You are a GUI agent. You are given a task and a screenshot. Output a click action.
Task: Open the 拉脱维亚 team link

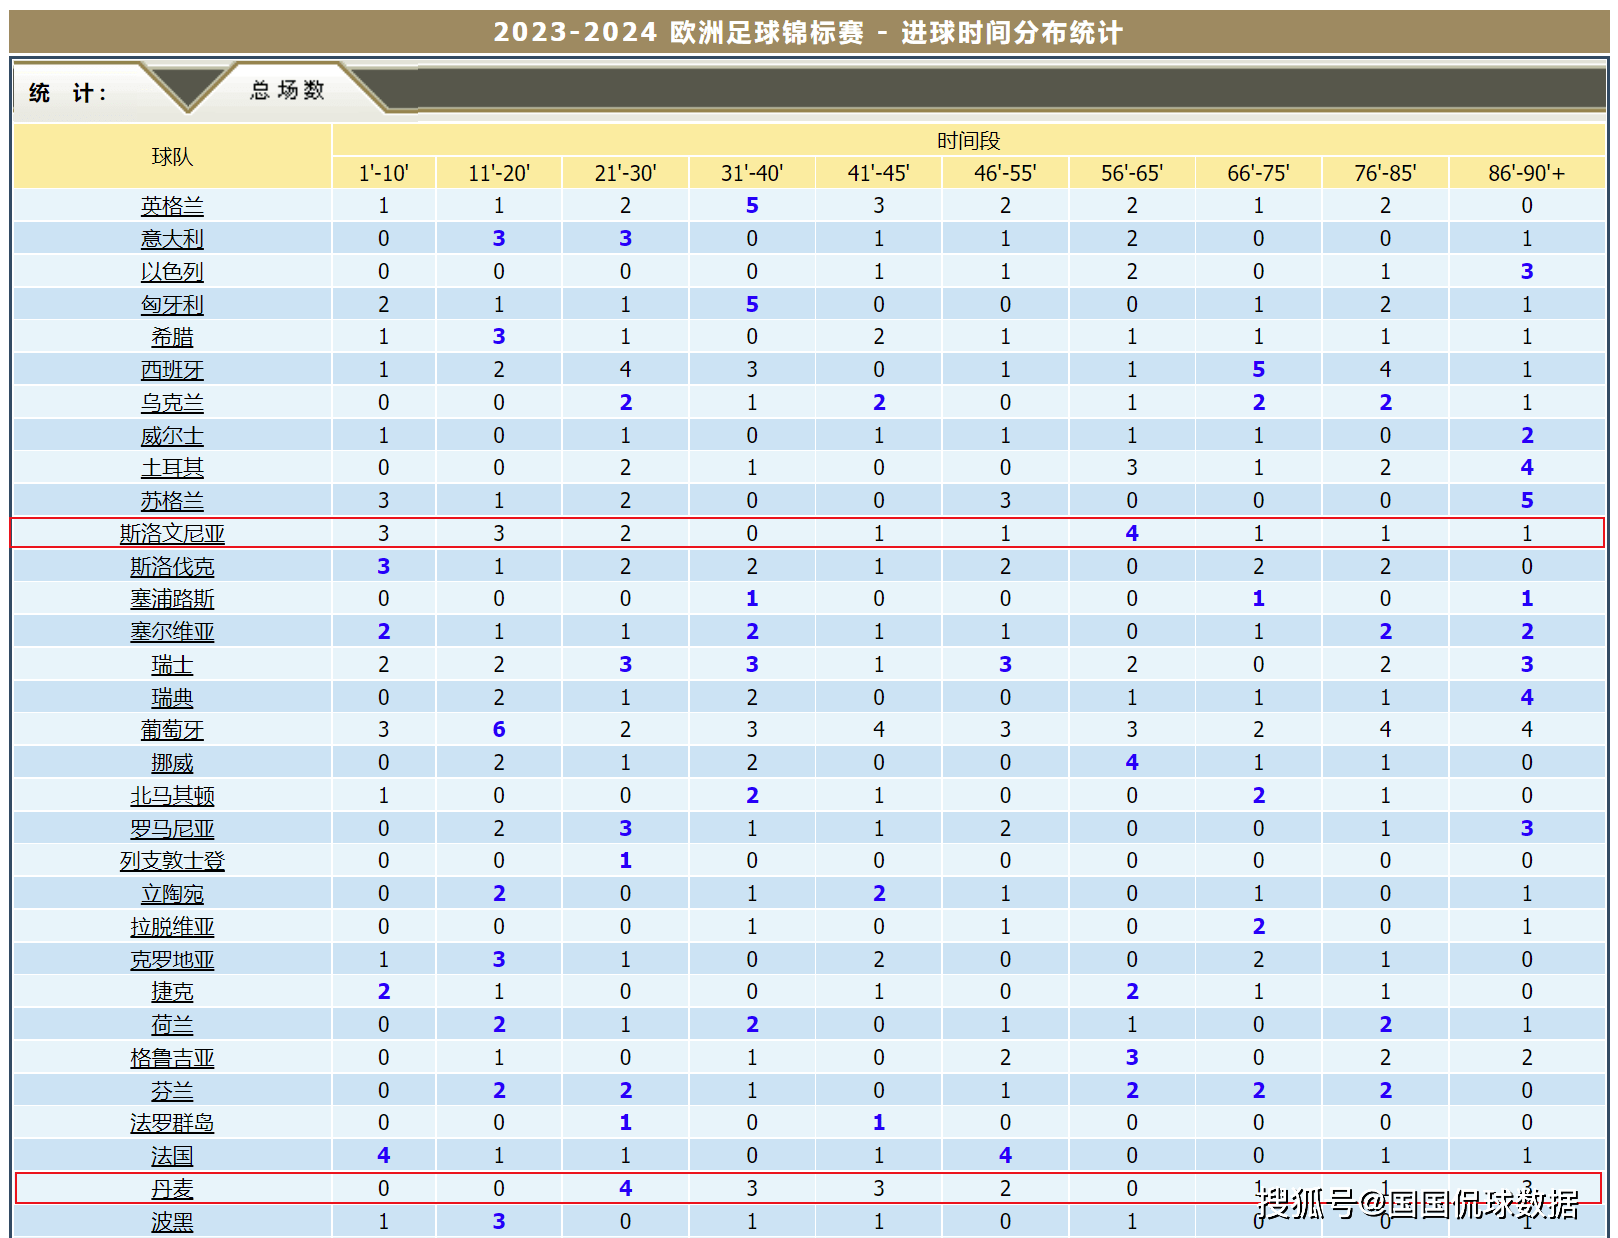[x=172, y=927]
